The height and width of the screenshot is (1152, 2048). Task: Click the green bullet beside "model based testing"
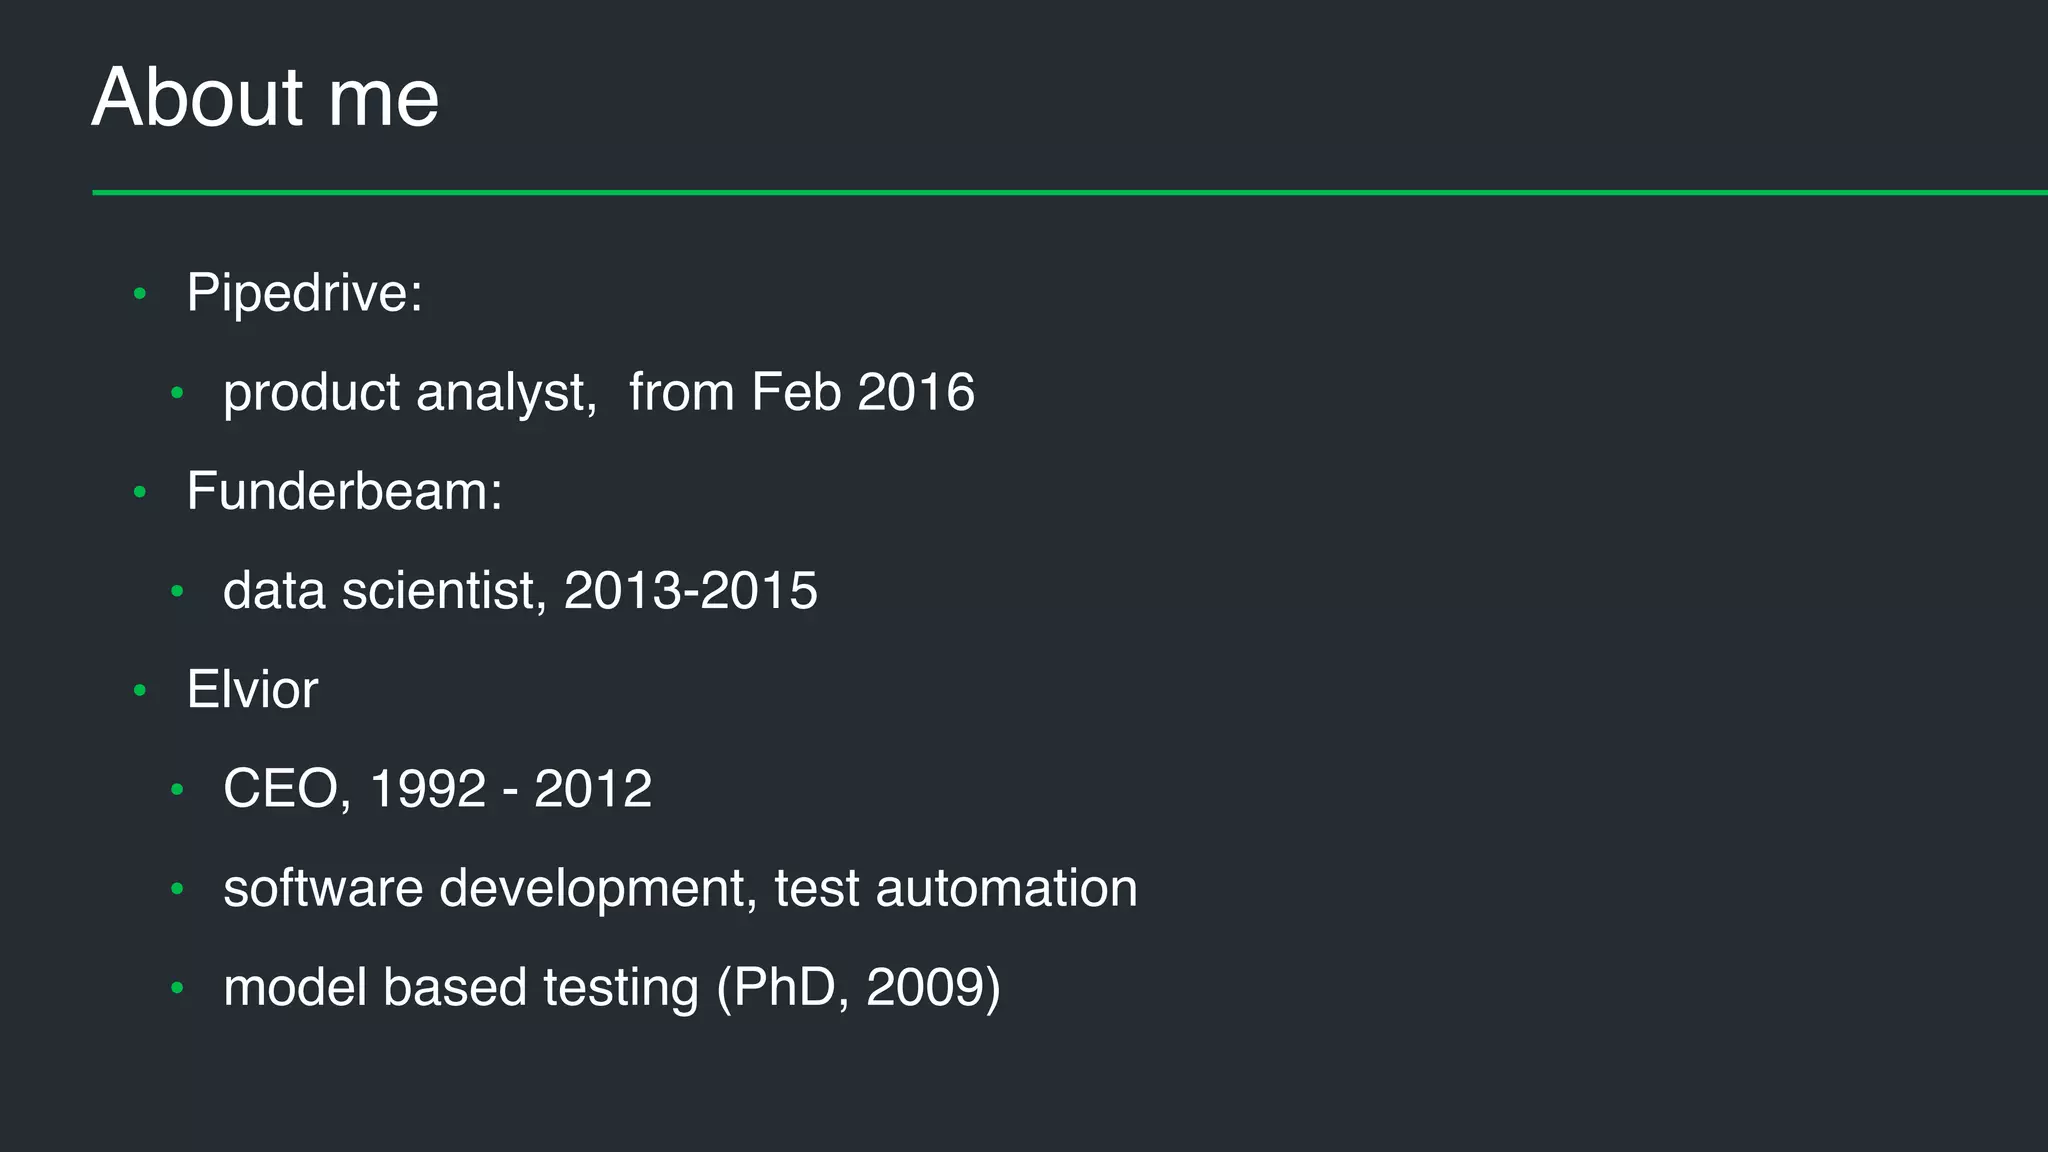pyautogui.click(x=177, y=988)
